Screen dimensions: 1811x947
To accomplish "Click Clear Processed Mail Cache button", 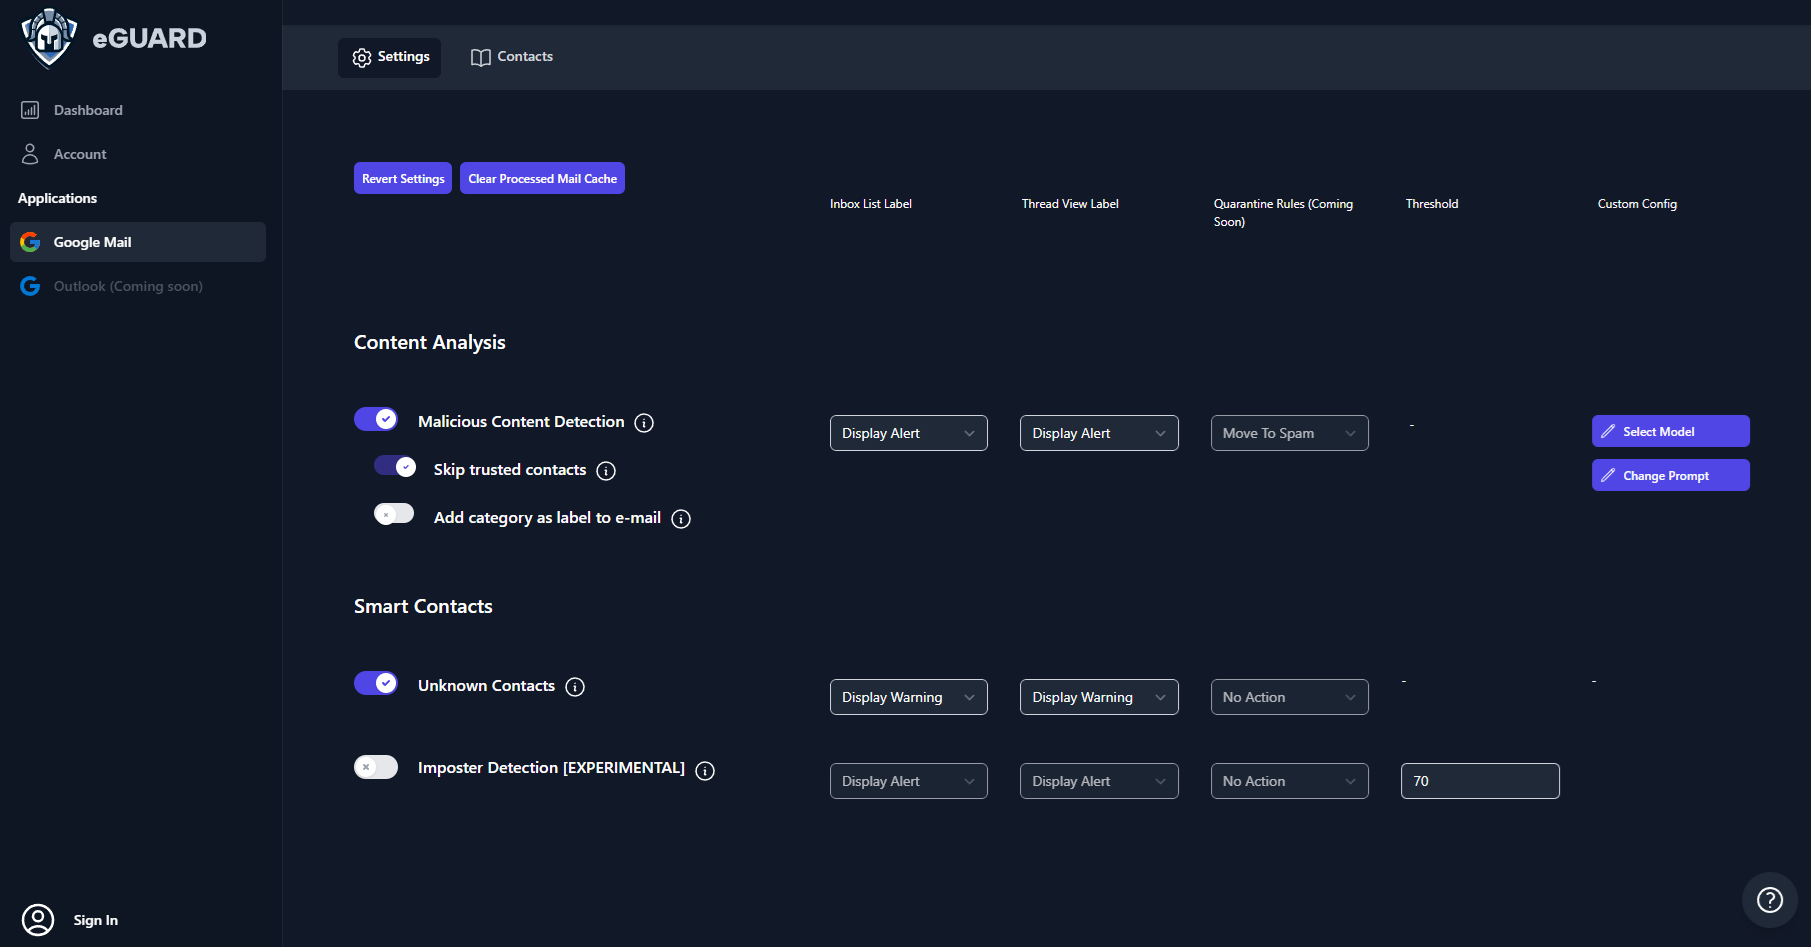I will 542,178.
